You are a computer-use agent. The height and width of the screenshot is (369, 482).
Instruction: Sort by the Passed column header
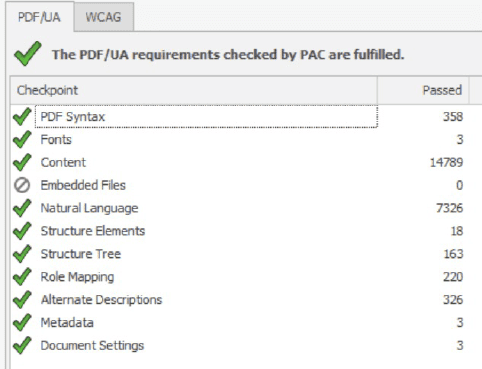click(x=423, y=90)
